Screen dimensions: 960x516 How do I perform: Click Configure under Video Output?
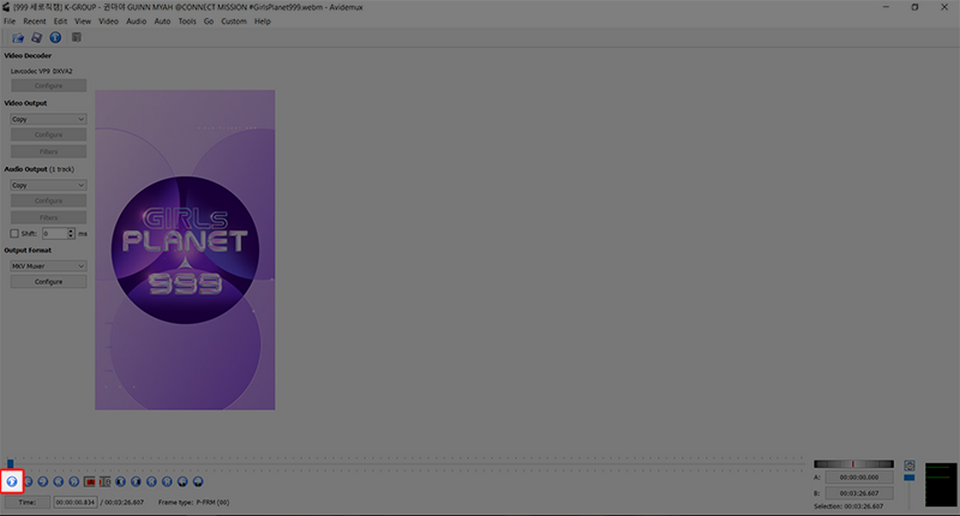tap(48, 135)
